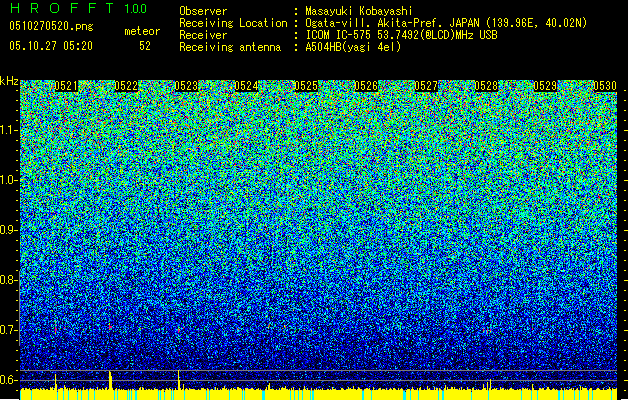The width and height of the screenshot is (629, 400).
Task: Click the 0524 time marker
Action: tap(246, 86)
